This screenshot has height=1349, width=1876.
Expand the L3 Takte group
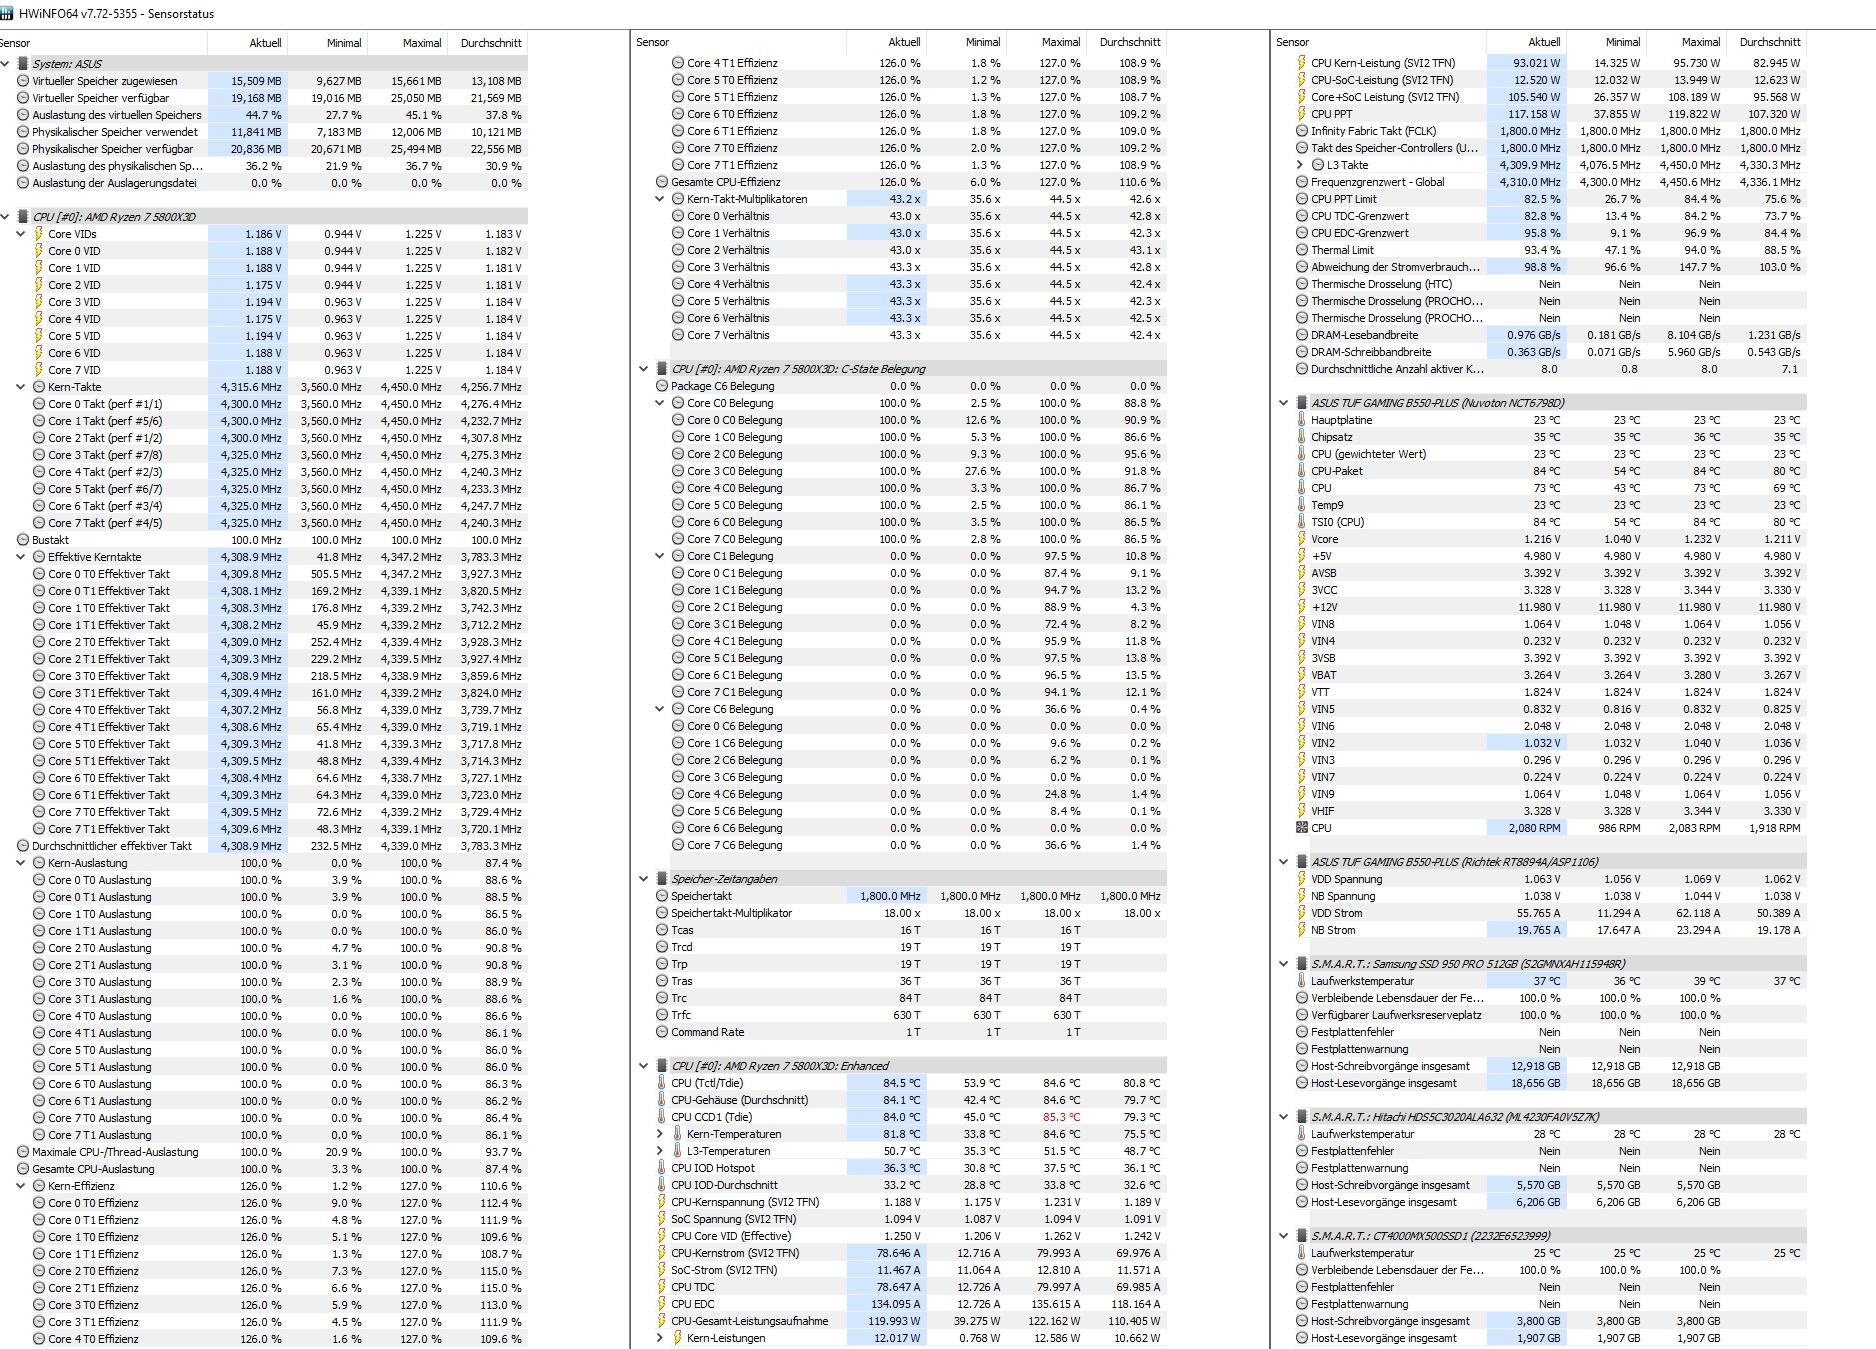pyautogui.click(x=1301, y=165)
